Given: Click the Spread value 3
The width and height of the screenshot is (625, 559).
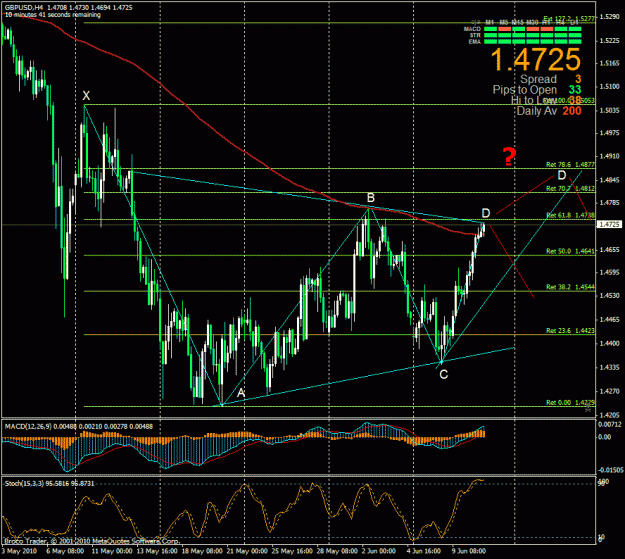Looking at the screenshot, I should pos(578,79).
